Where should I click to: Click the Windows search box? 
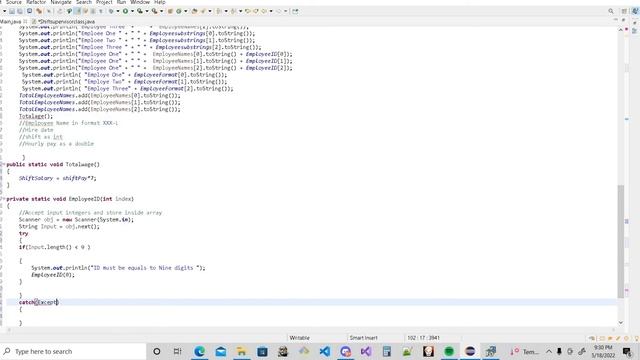click(x=73, y=351)
